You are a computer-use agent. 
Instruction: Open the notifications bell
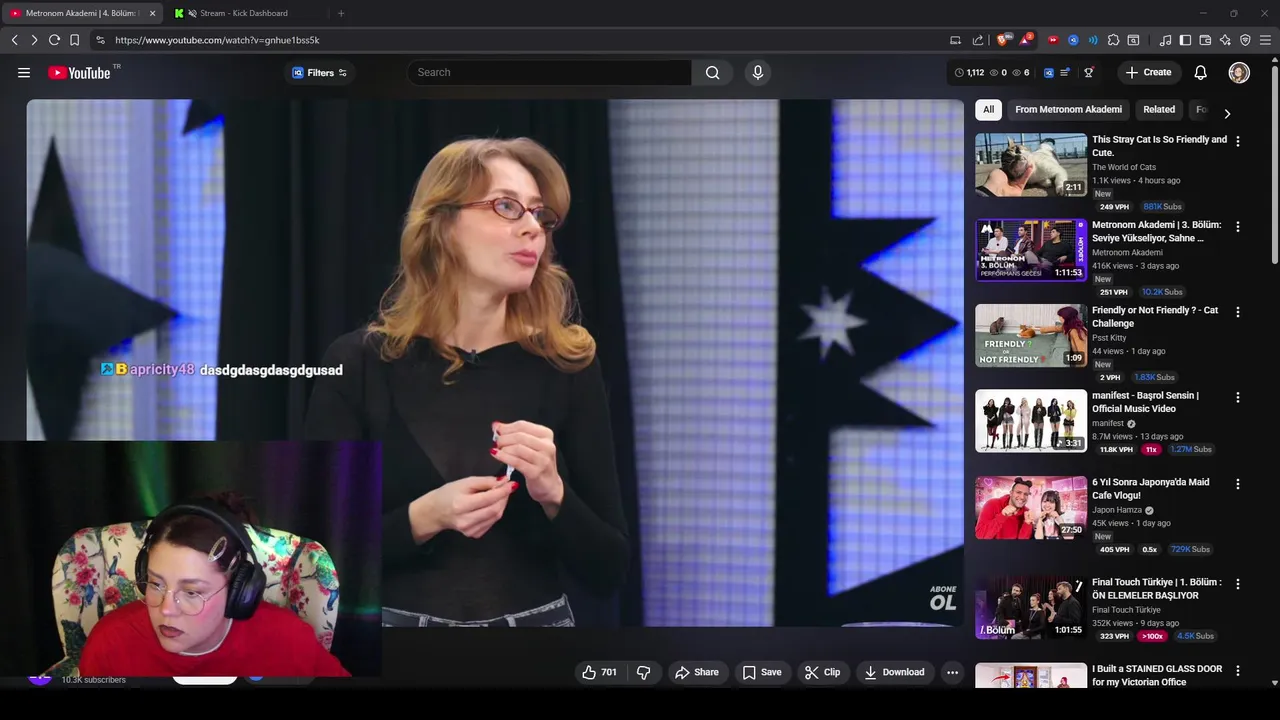(x=1201, y=72)
